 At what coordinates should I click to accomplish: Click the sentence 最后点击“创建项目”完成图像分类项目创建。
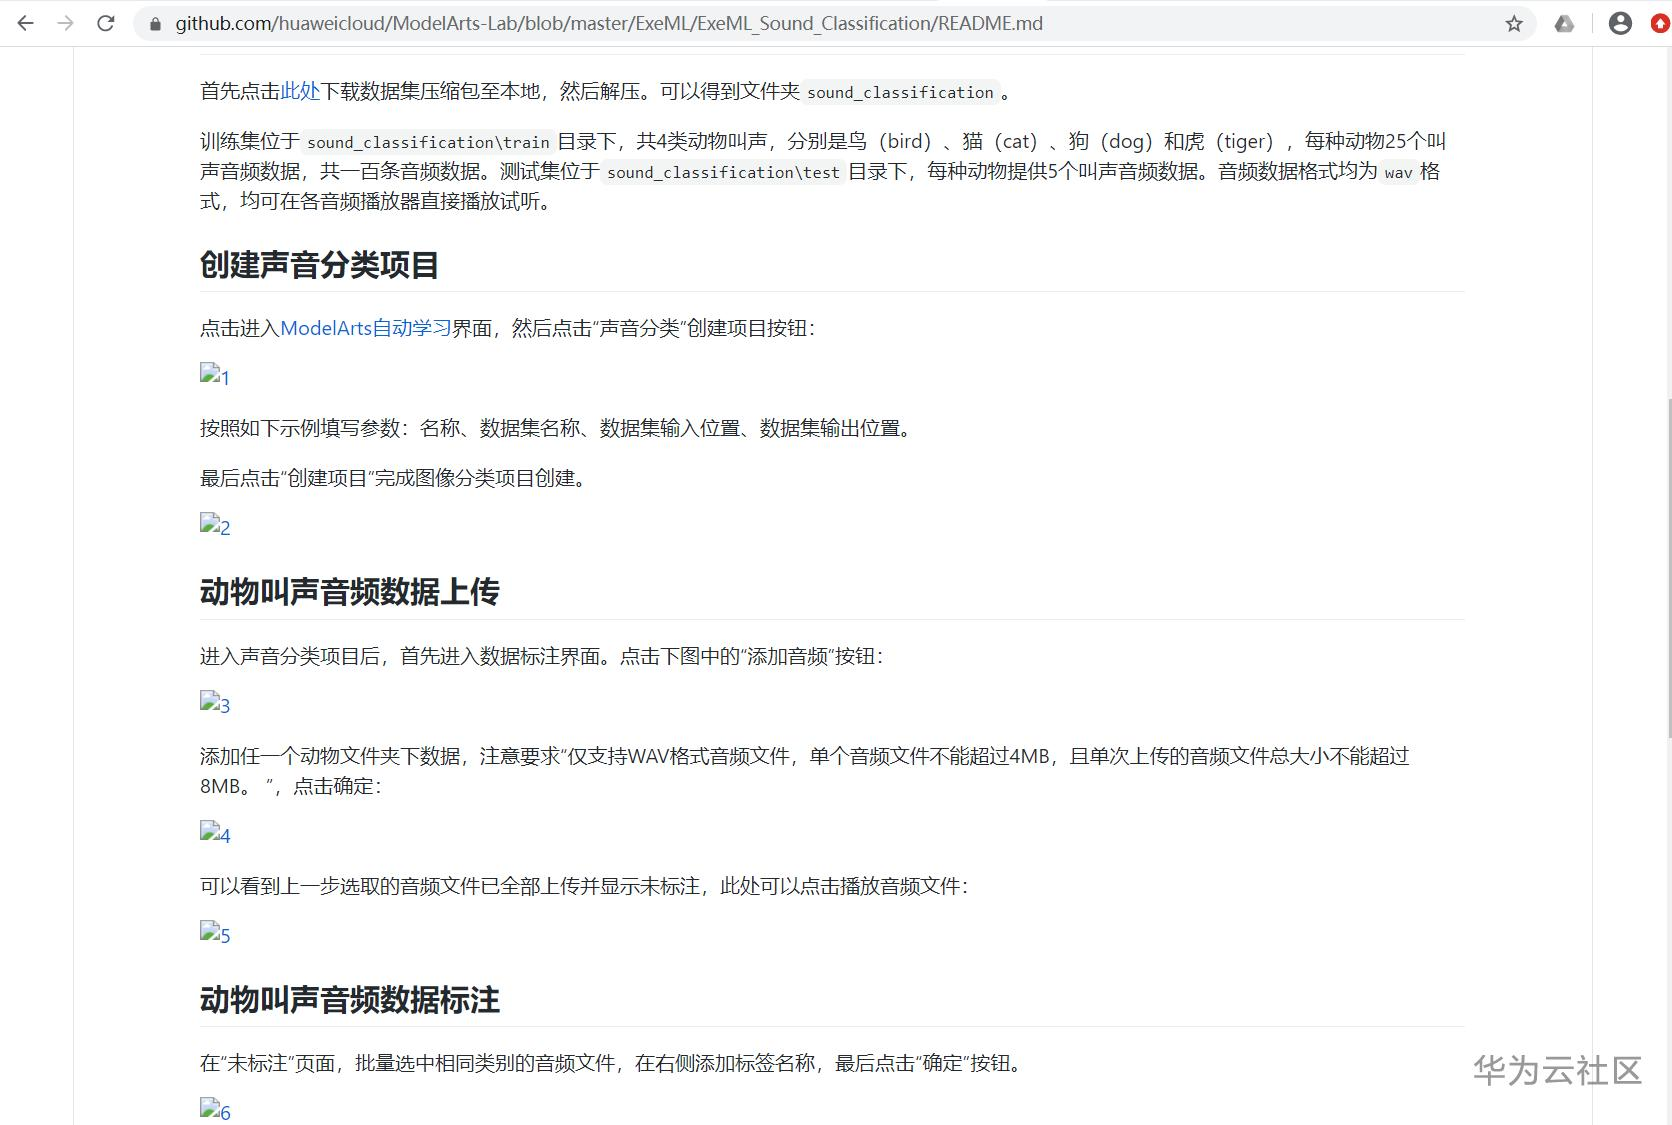pyautogui.click(x=397, y=478)
